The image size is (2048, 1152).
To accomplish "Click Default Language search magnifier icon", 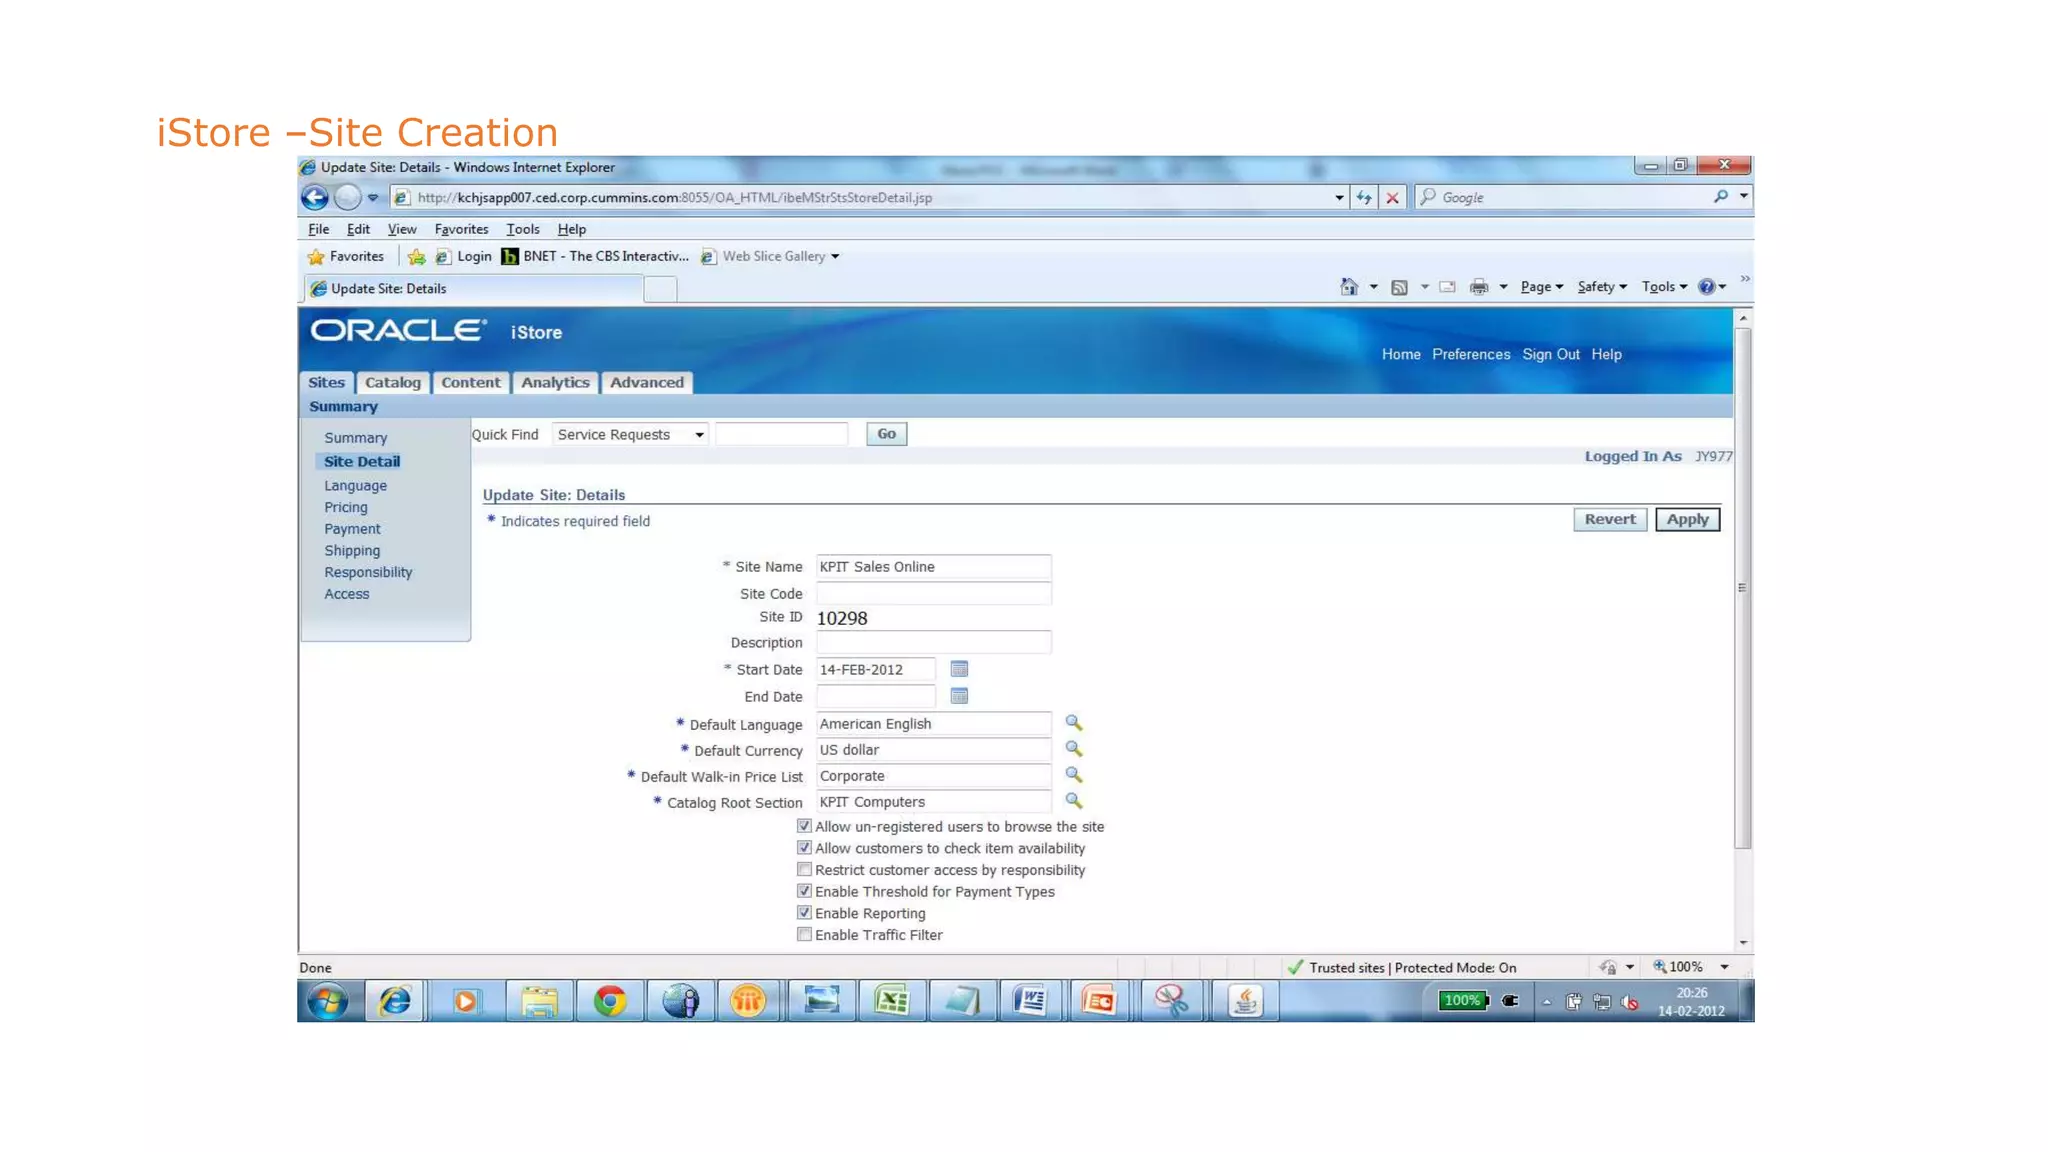I will (1073, 723).
